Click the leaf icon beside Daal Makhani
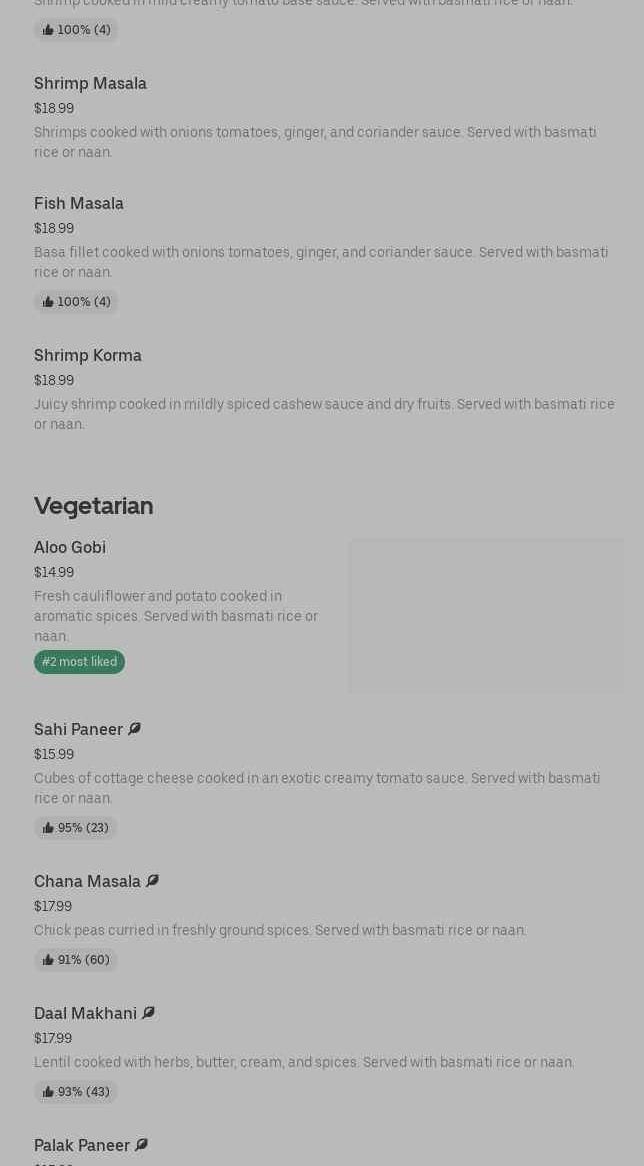This screenshot has width=644, height=1166. point(148,1013)
